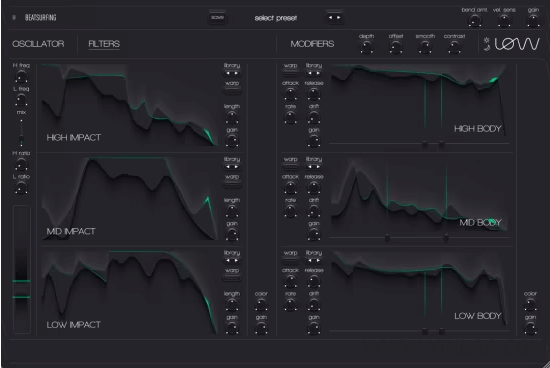Click the LOW IMPACT gain knob
The height and width of the screenshot is (368, 550).
(x=232, y=328)
